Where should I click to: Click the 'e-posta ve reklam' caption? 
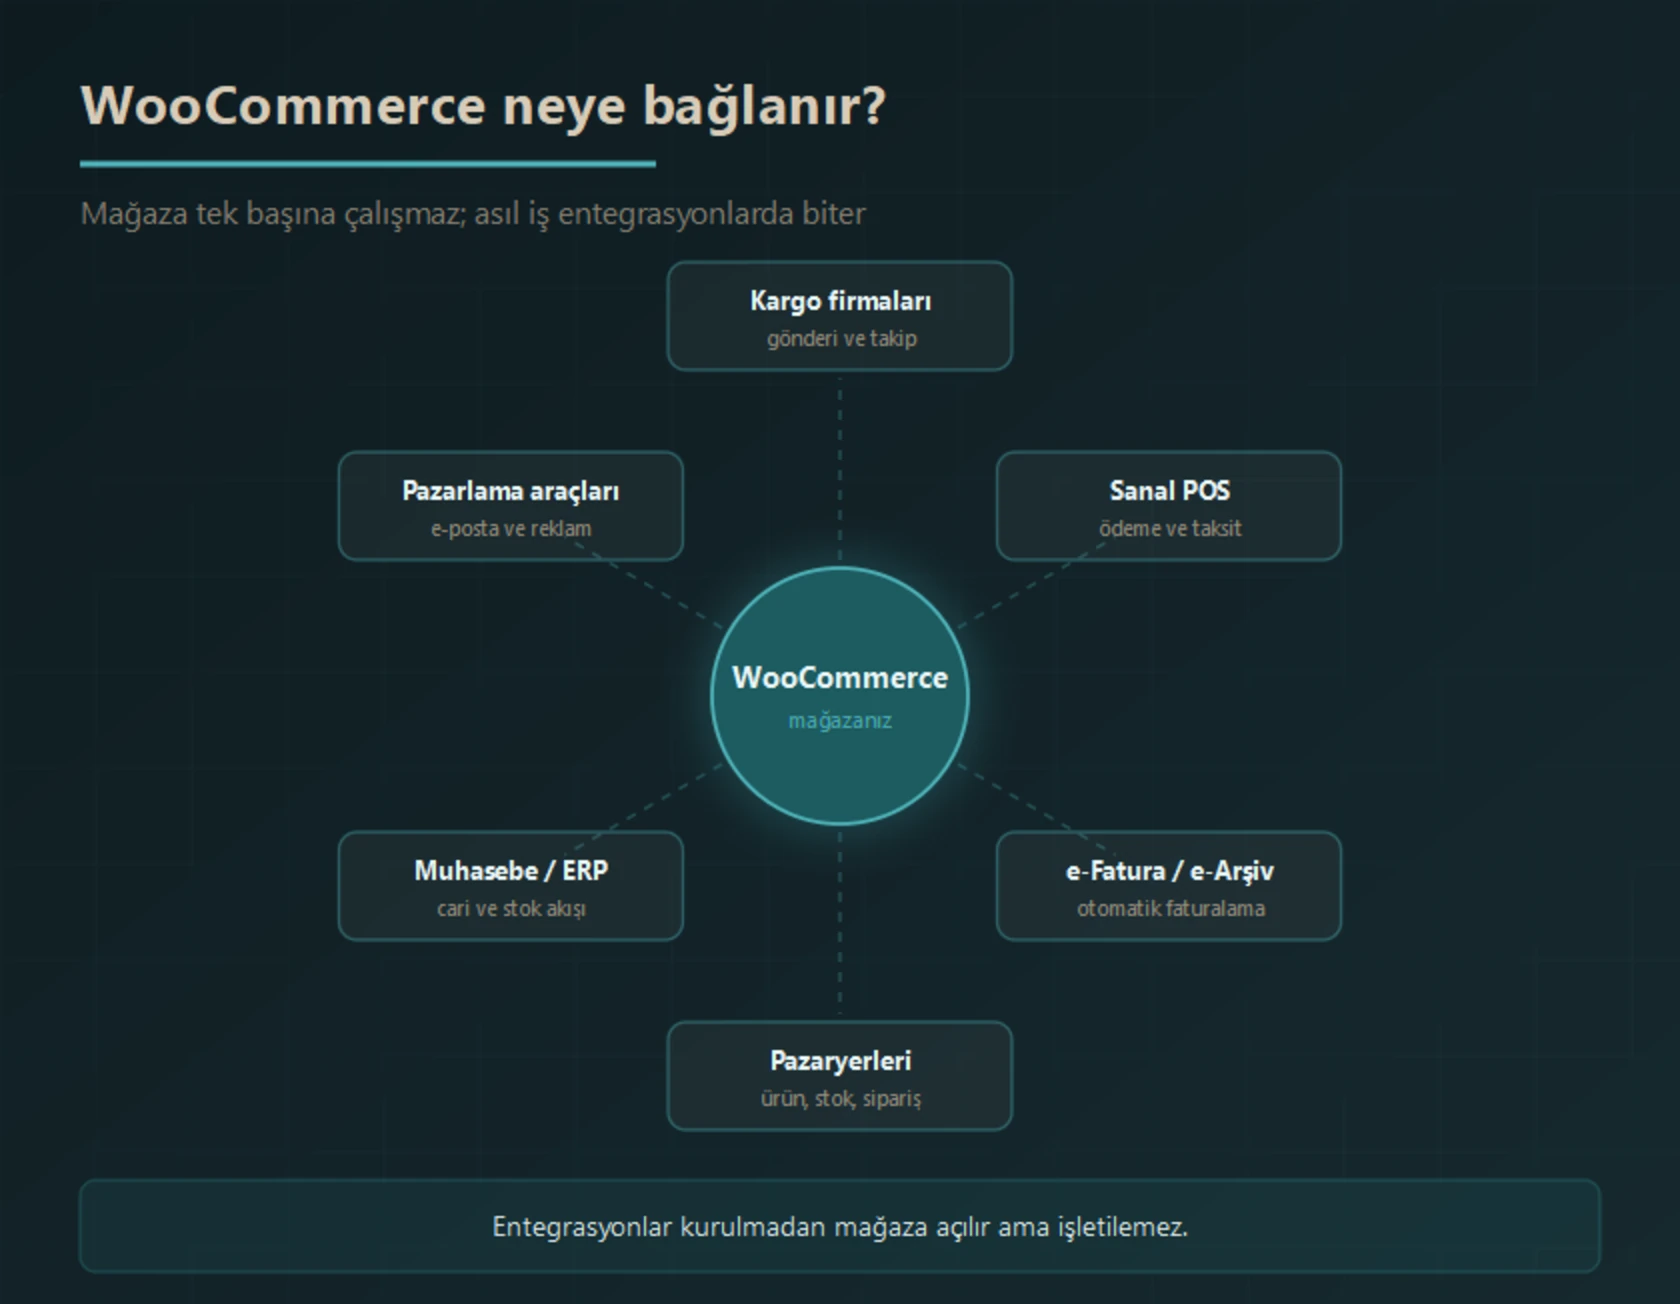point(511,529)
